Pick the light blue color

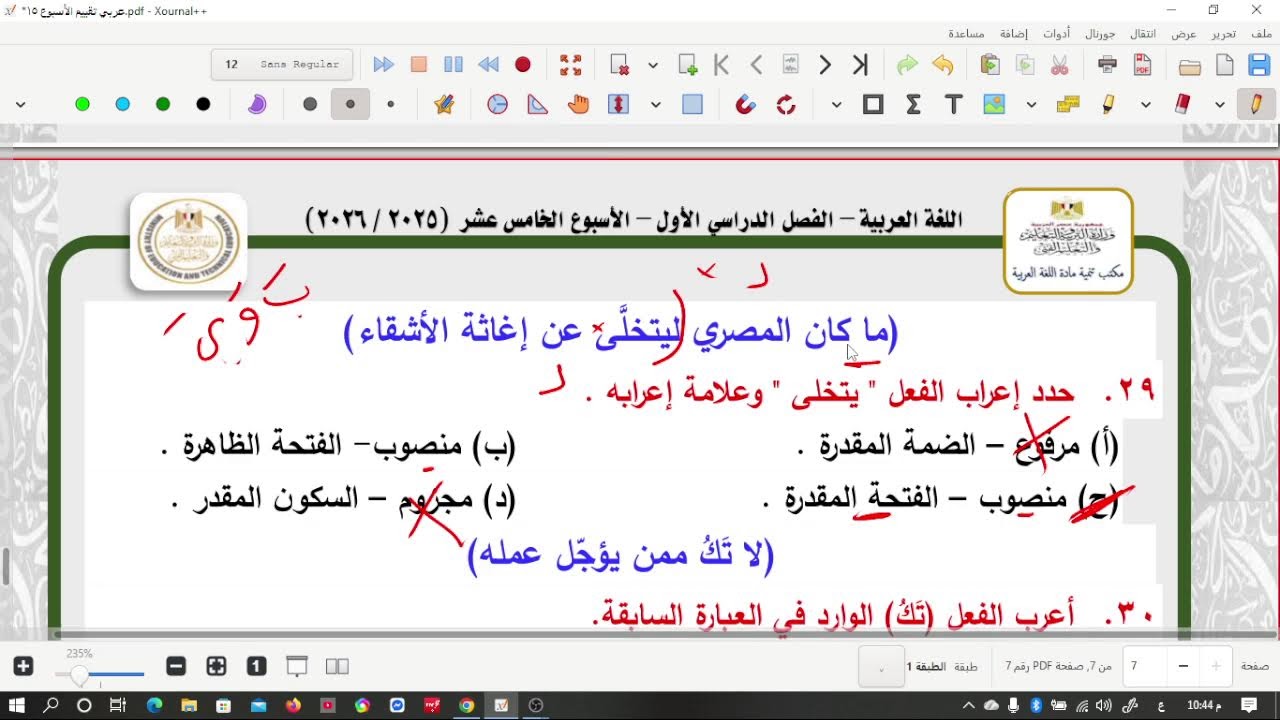(122, 104)
